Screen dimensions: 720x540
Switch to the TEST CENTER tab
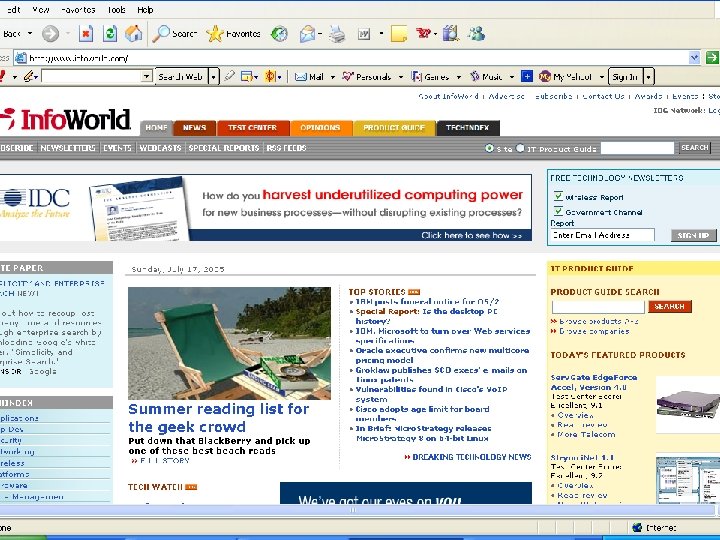[253, 128]
